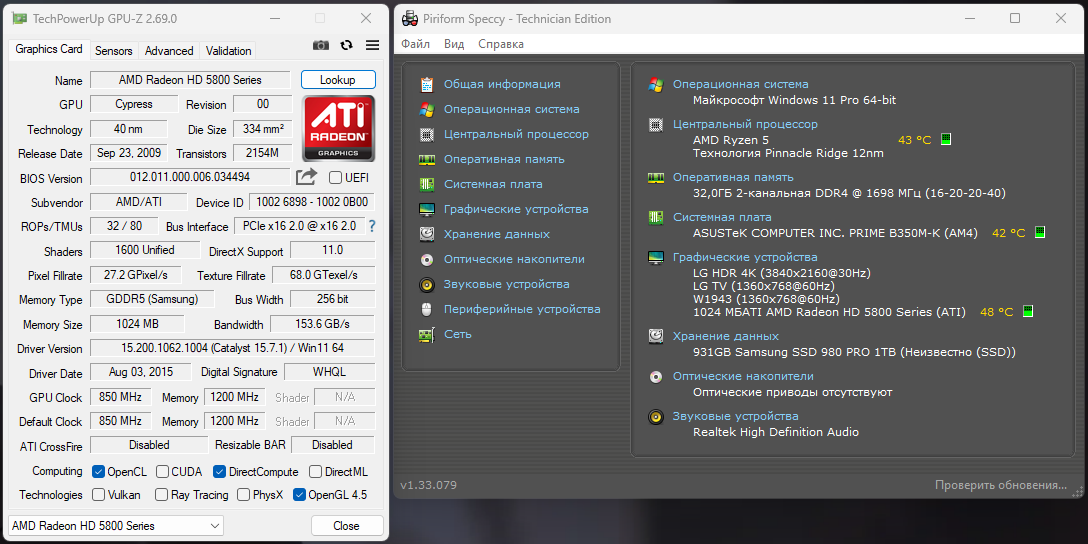The height and width of the screenshot is (544, 1088).
Task: Click the Device ID value field
Action: [x=312, y=203]
